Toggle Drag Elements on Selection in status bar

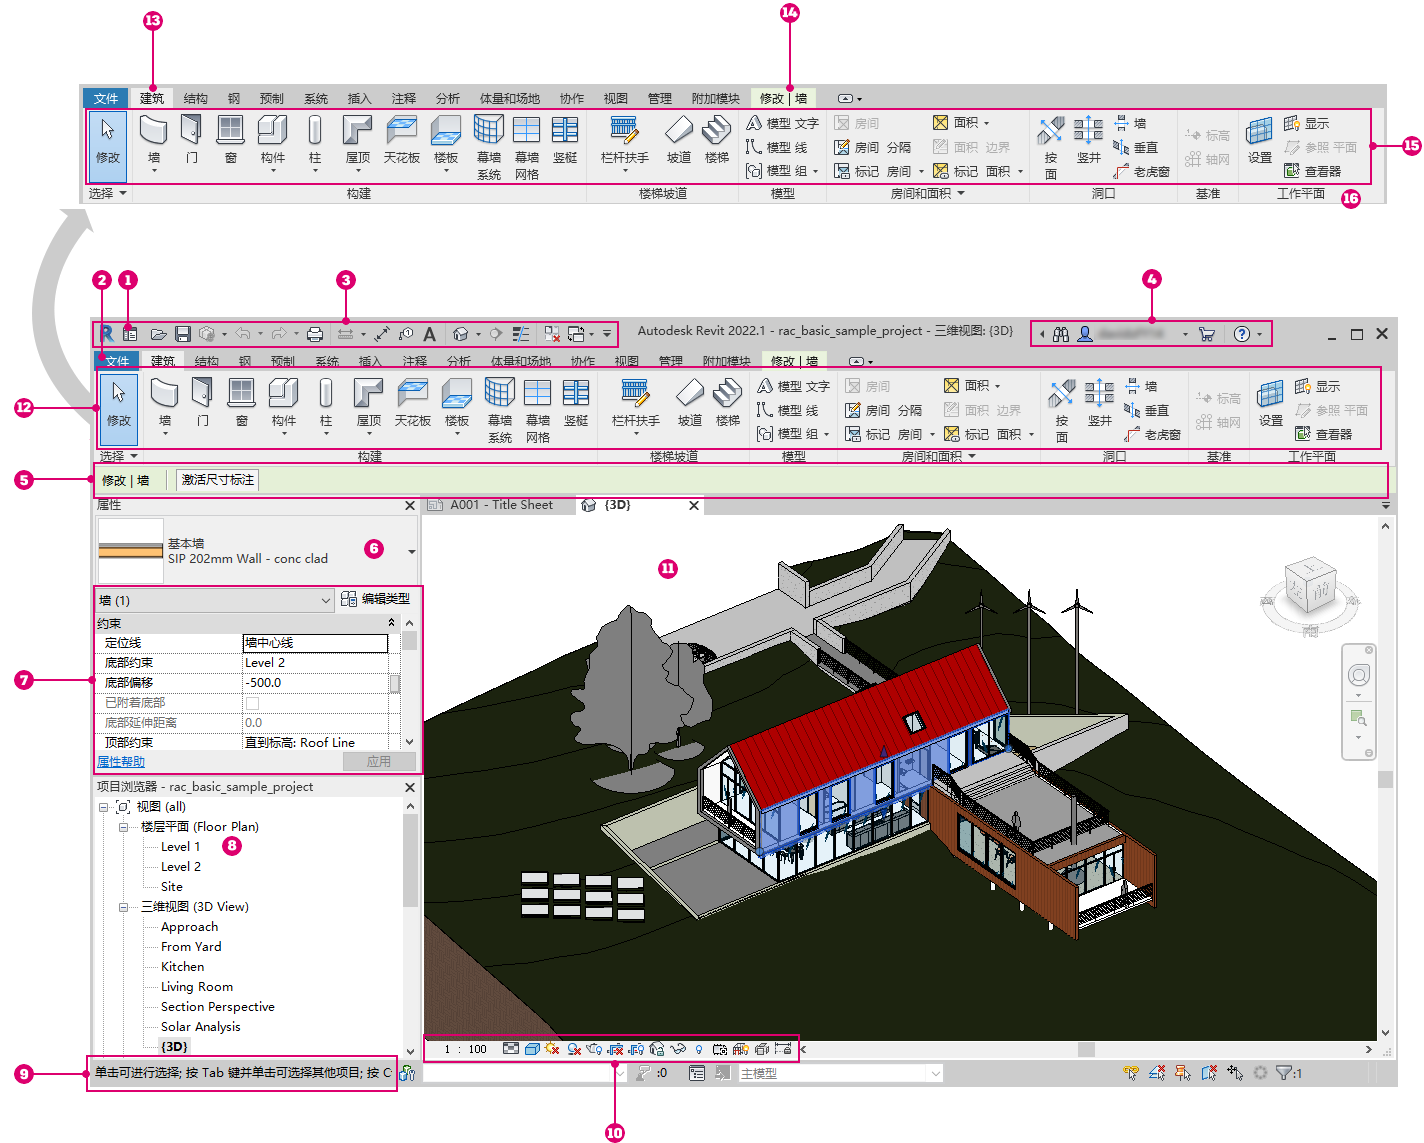click(x=1235, y=1073)
